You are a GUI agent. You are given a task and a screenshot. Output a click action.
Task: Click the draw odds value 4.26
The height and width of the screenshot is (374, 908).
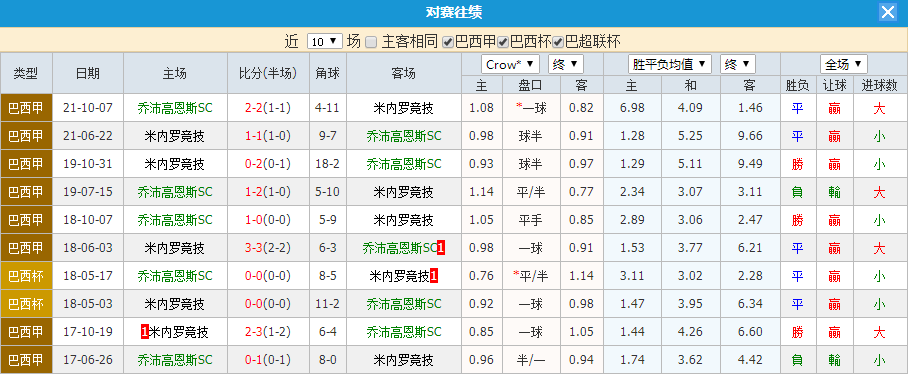[x=690, y=332]
